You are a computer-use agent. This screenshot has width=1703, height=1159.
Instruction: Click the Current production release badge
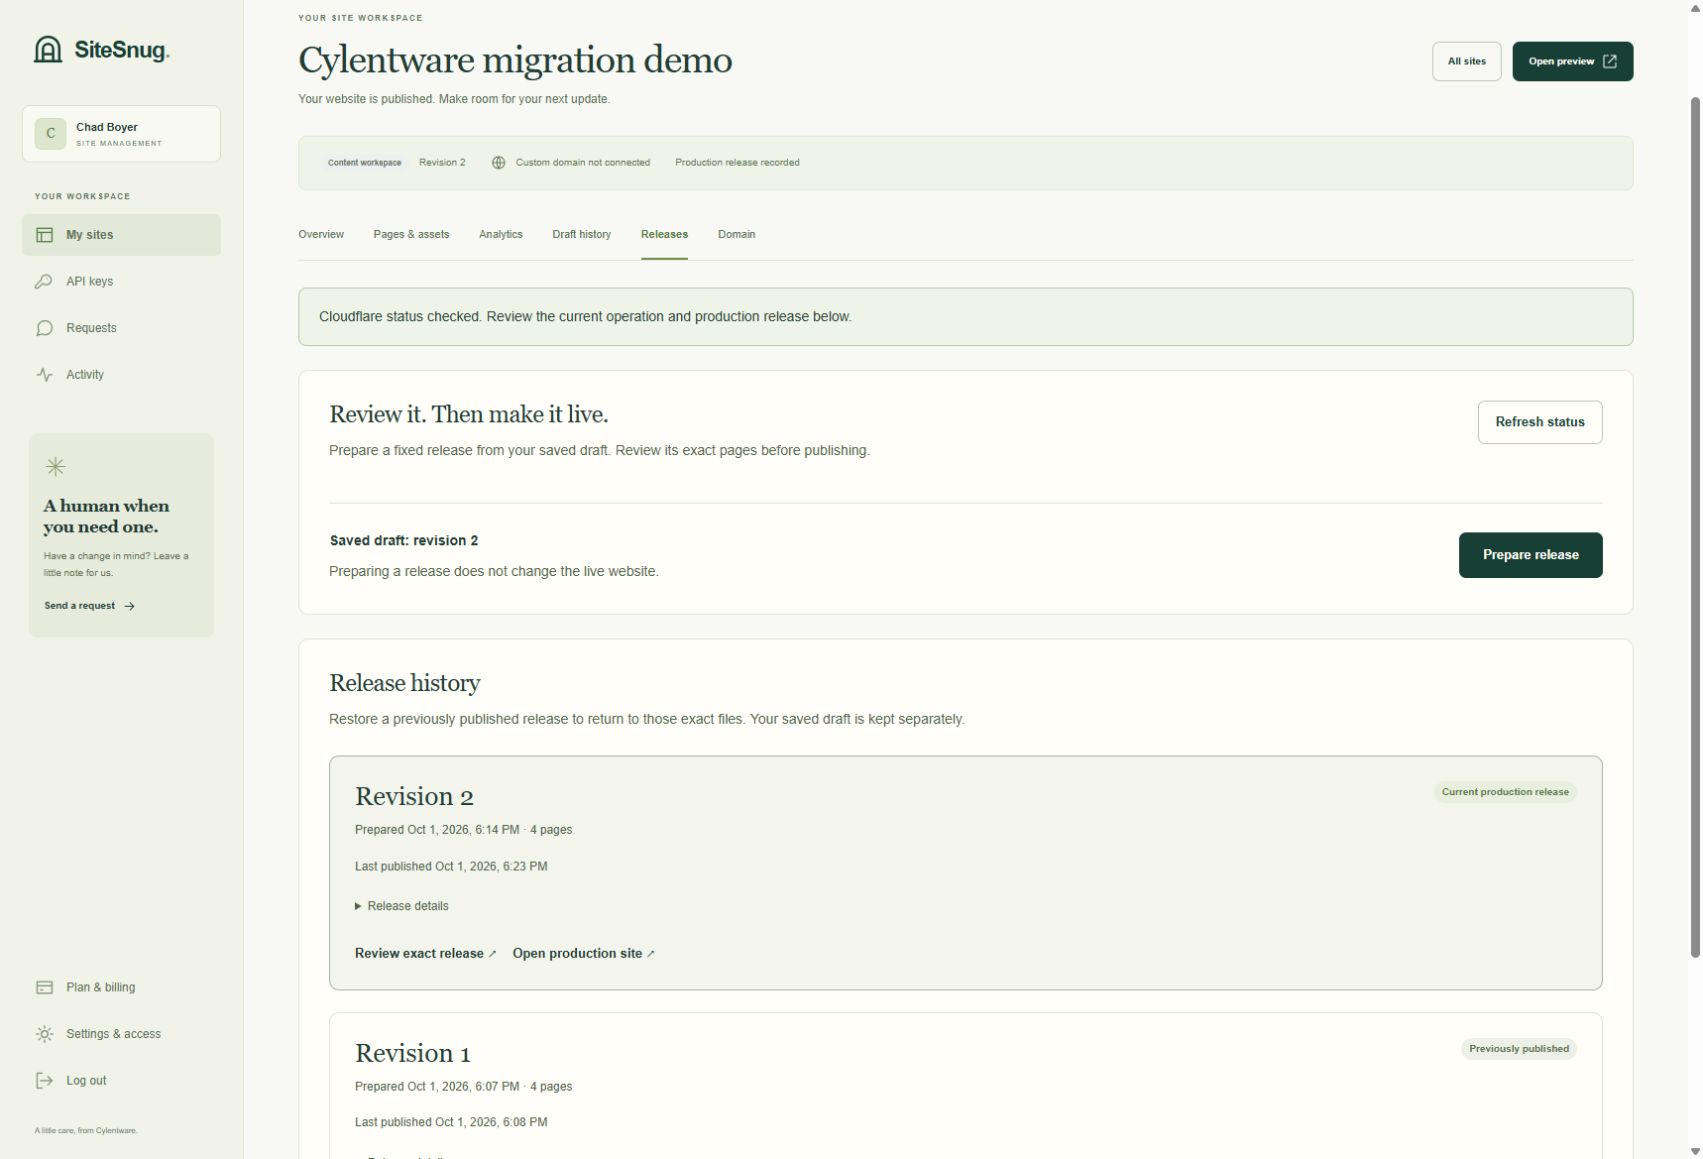pyautogui.click(x=1505, y=792)
